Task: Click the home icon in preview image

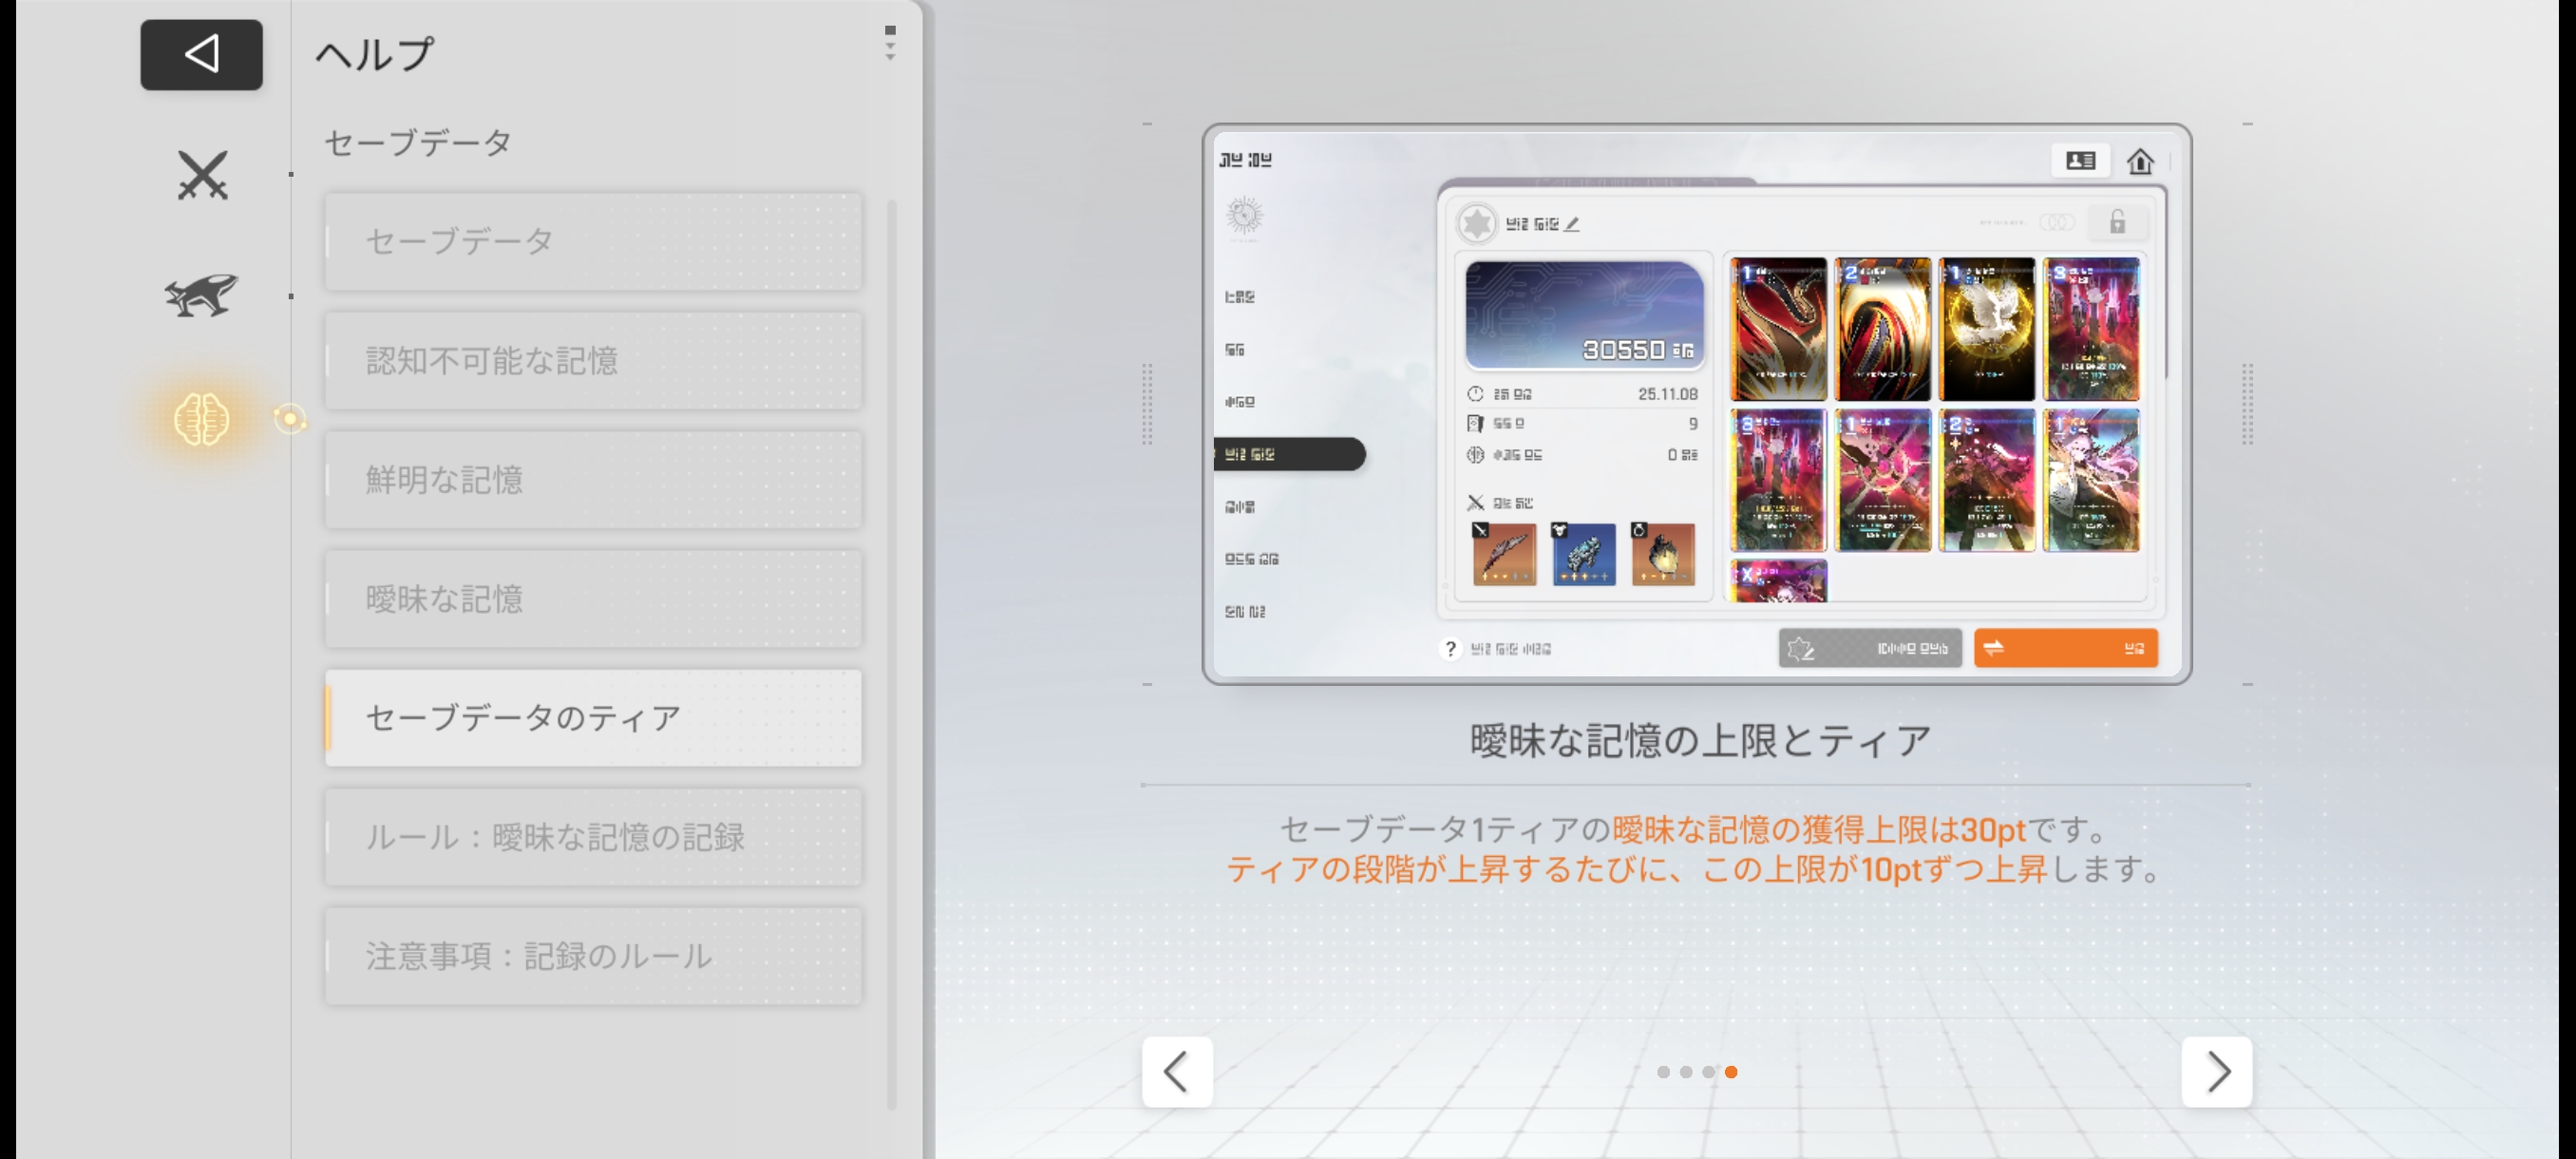Action: (2139, 161)
